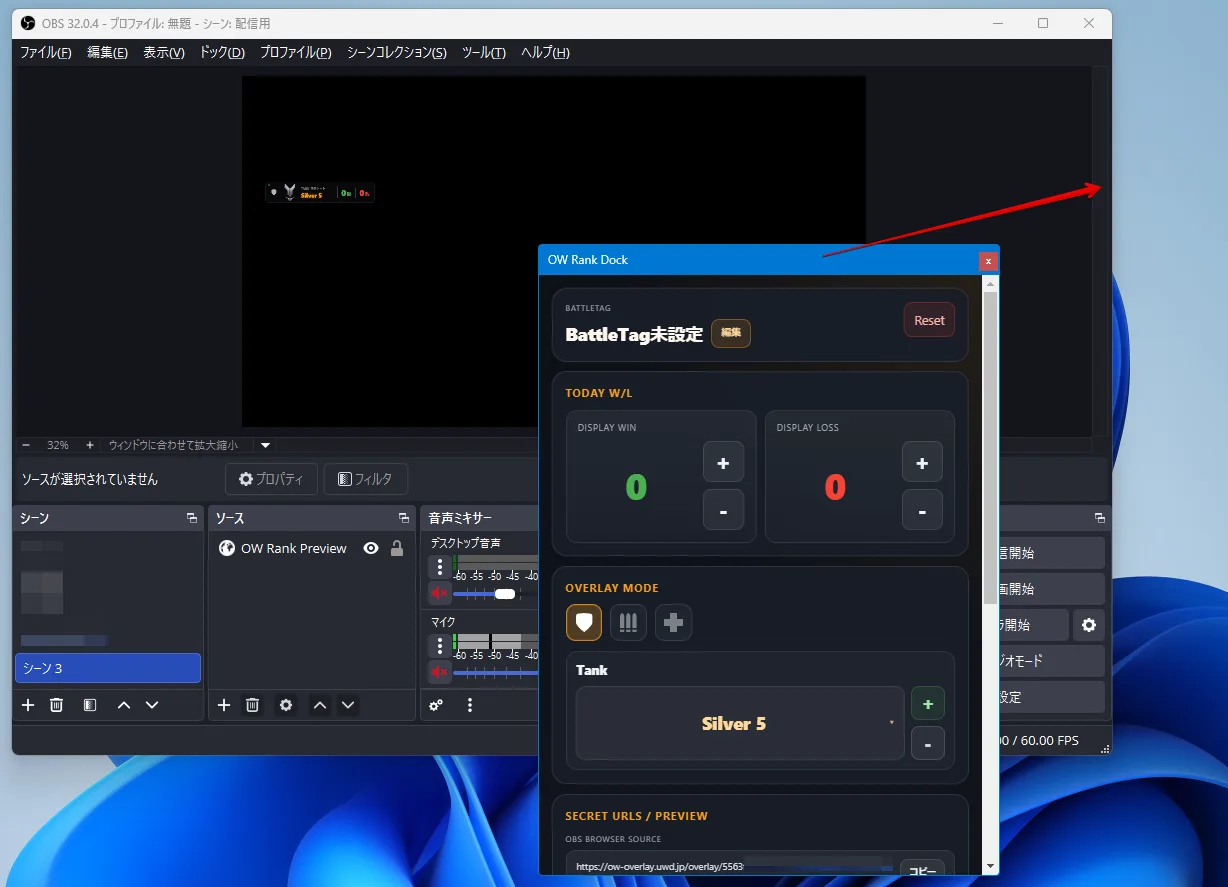Click the rank overlay in preview

[x=320, y=192]
